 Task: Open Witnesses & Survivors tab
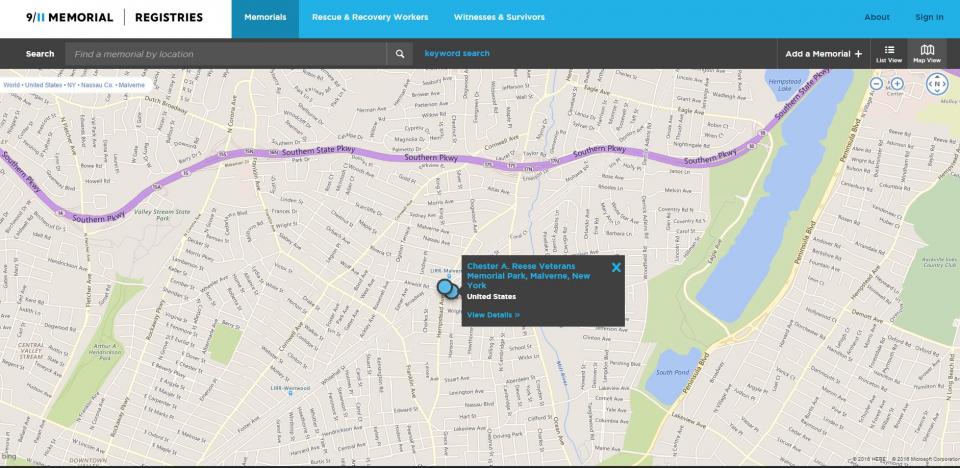pyautogui.click(x=499, y=17)
